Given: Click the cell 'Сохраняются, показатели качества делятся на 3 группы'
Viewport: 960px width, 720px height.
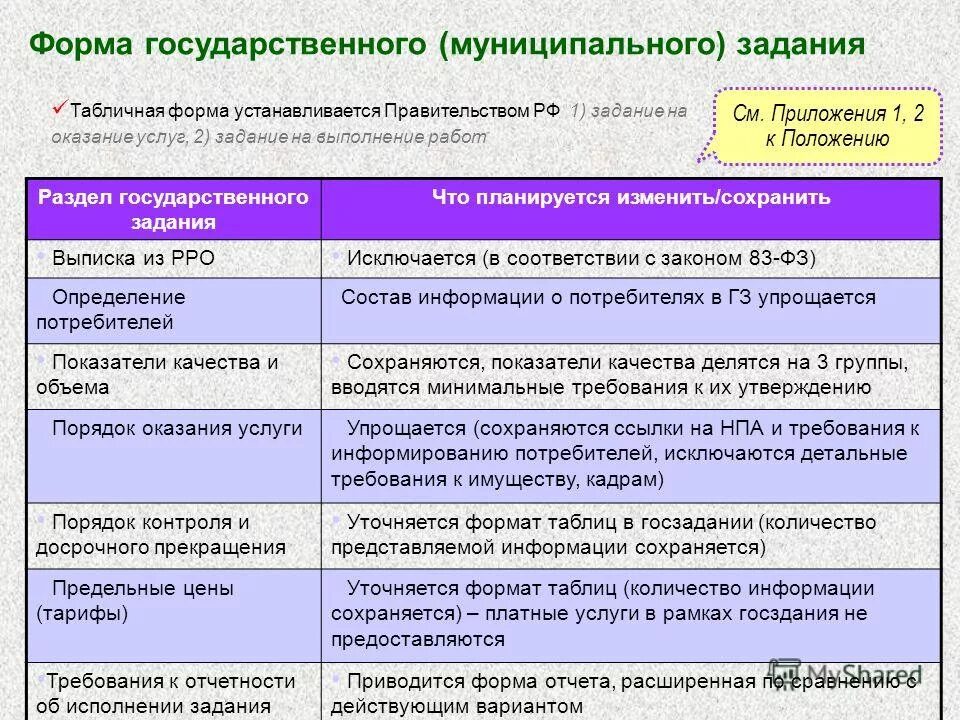Looking at the screenshot, I should point(631,376).
